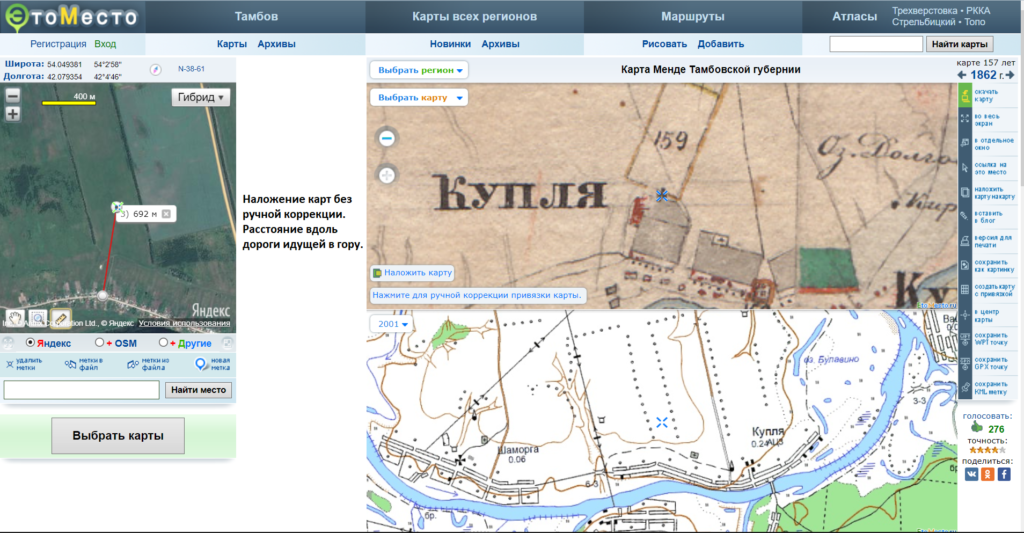
Task: Select the OSM map source radio
Action: click(98, 343)
